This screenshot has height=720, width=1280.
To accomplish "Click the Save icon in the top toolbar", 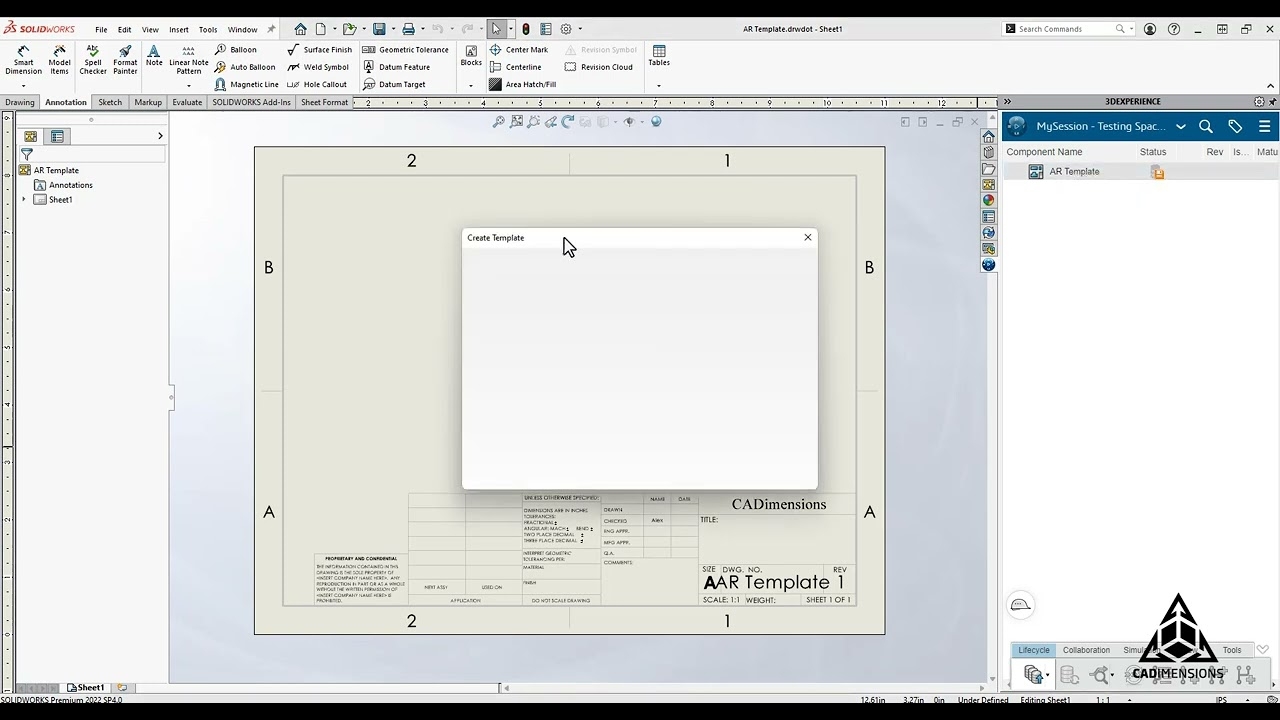I will point(379,29).
